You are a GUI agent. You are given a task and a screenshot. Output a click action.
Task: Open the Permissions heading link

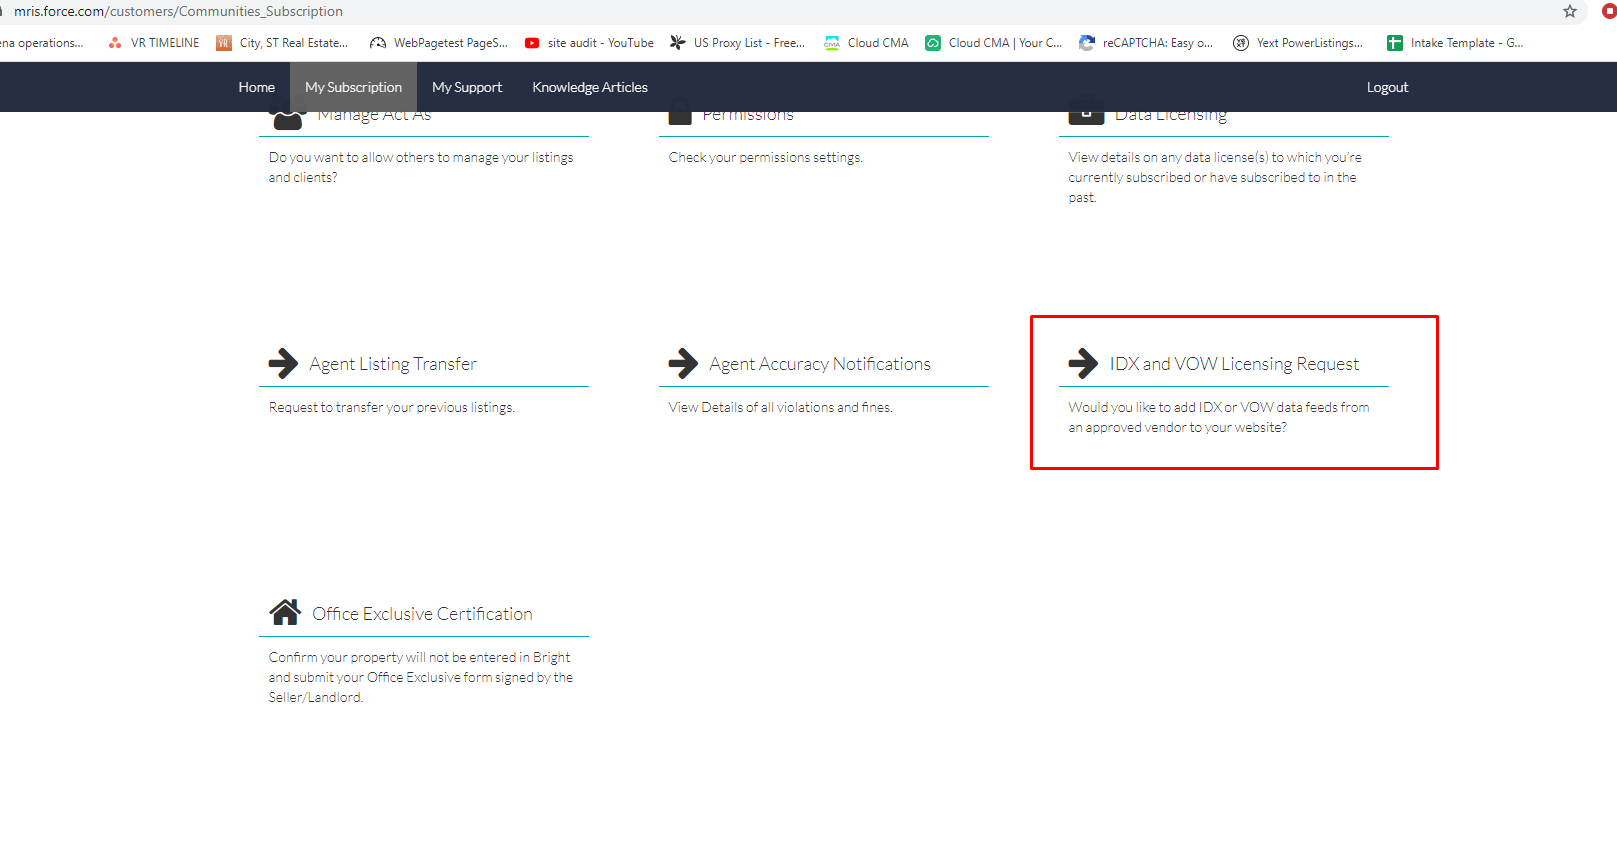point(748,117)
